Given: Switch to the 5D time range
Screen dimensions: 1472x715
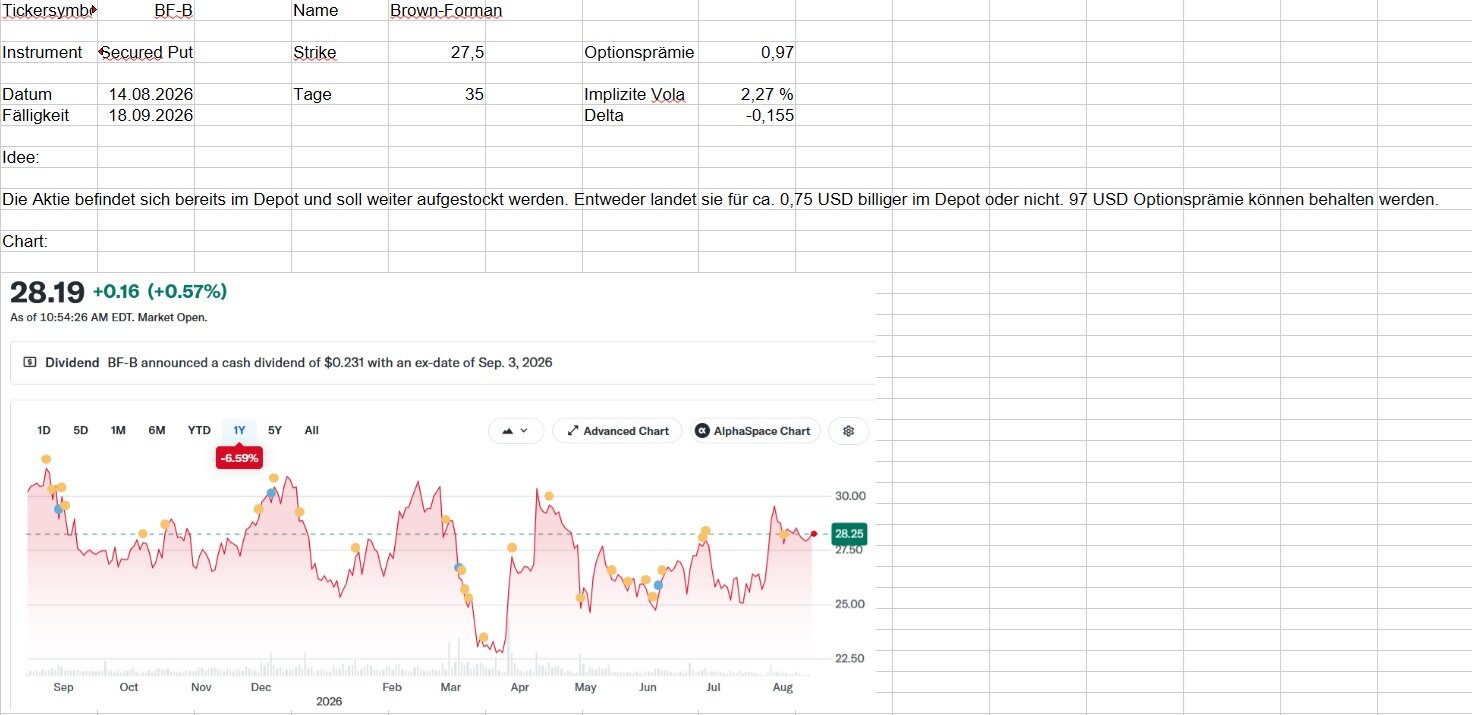Looking at the screenshot, I should [81, 430].
